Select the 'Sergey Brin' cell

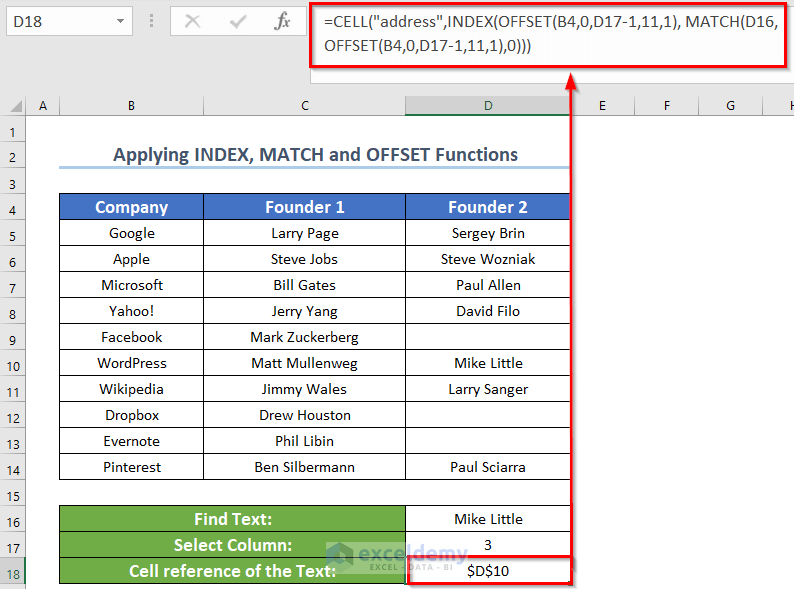click(x=488, y=233)
